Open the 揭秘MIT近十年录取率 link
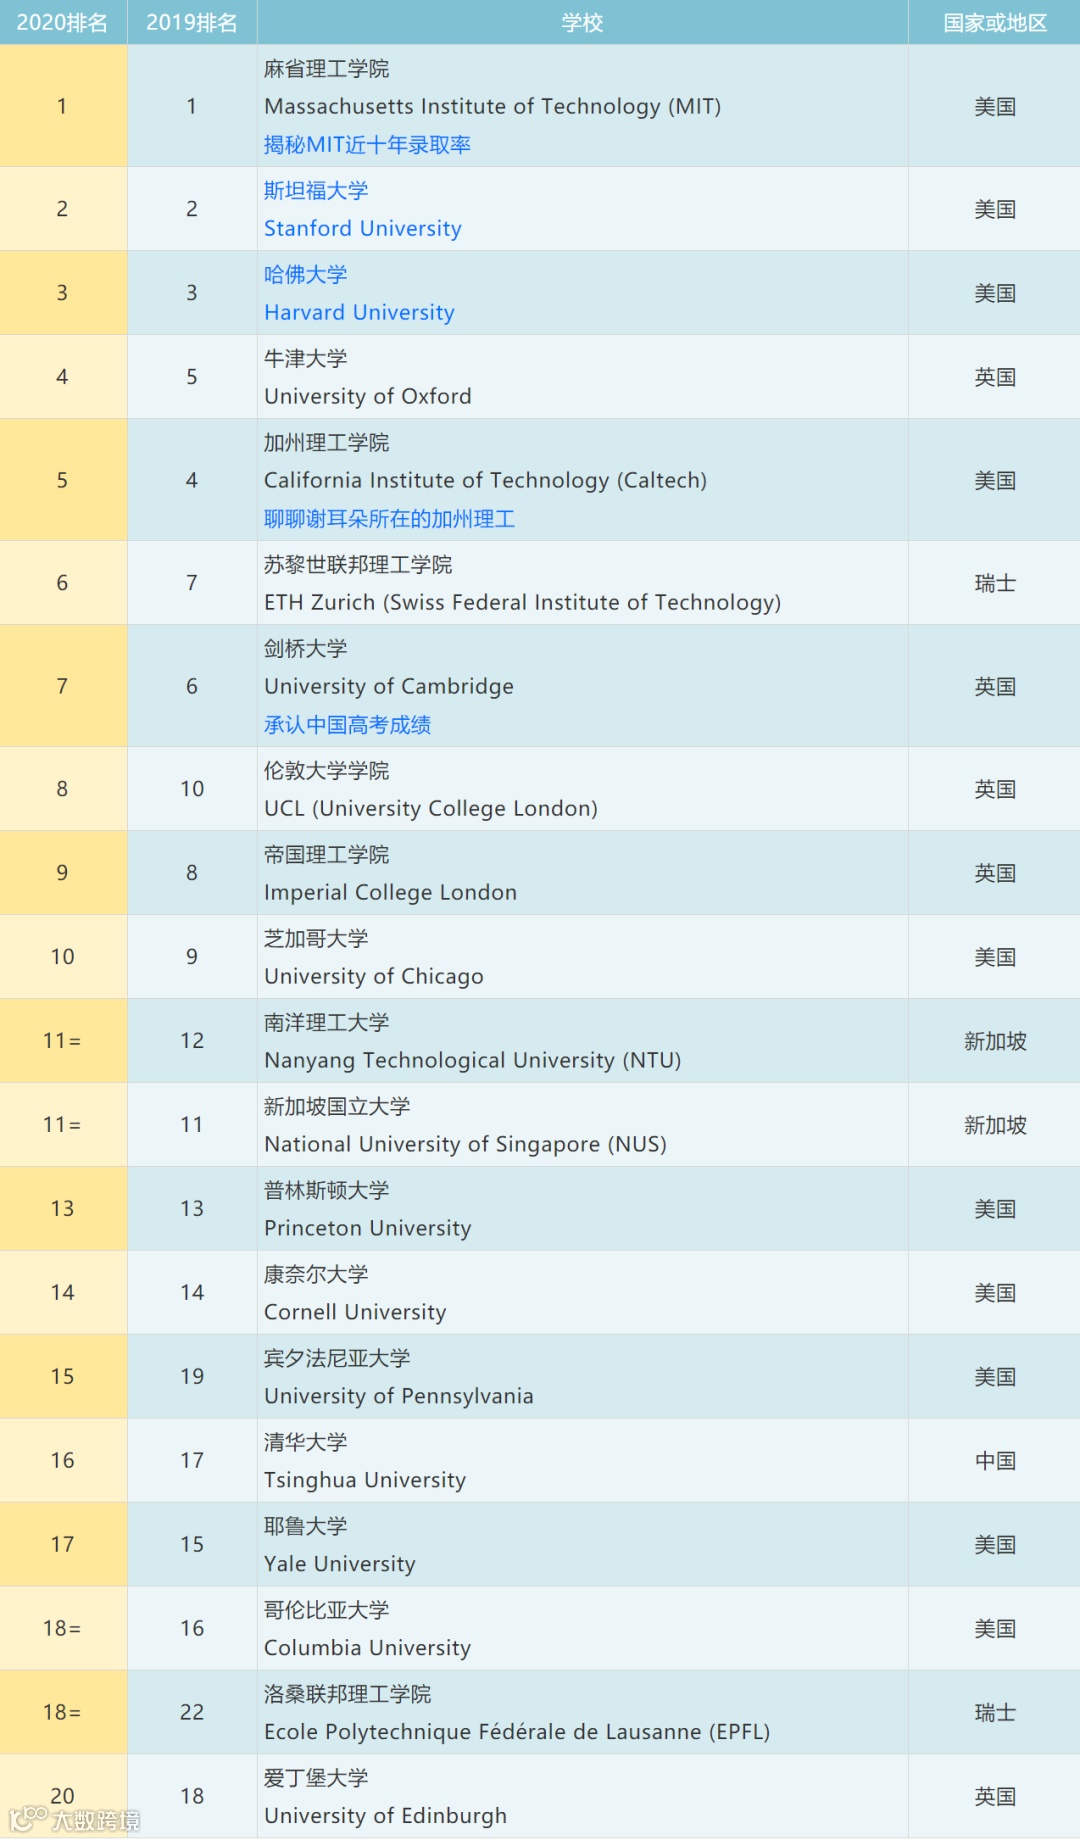The image size is (1080, 1840). coord(367,145)
